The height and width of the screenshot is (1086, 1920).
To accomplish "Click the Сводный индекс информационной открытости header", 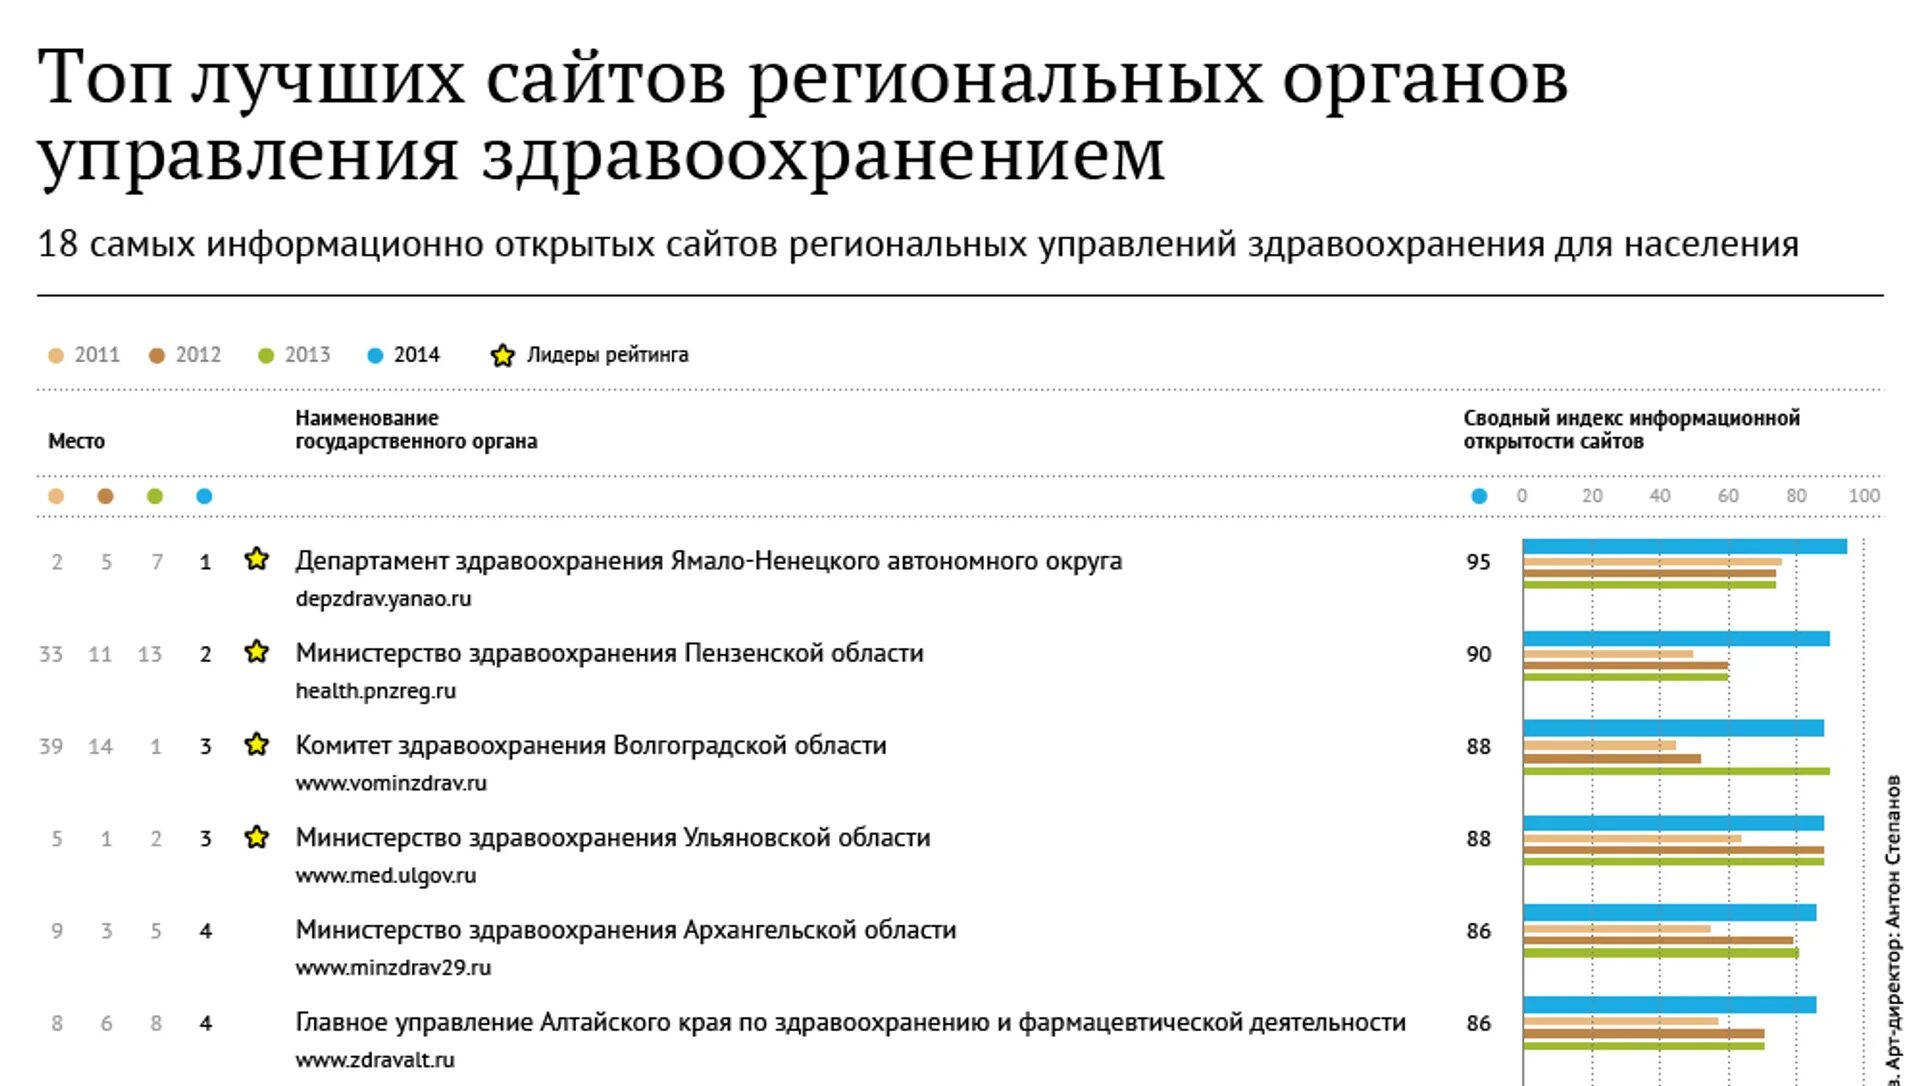I will click(x=1631, y=430).
